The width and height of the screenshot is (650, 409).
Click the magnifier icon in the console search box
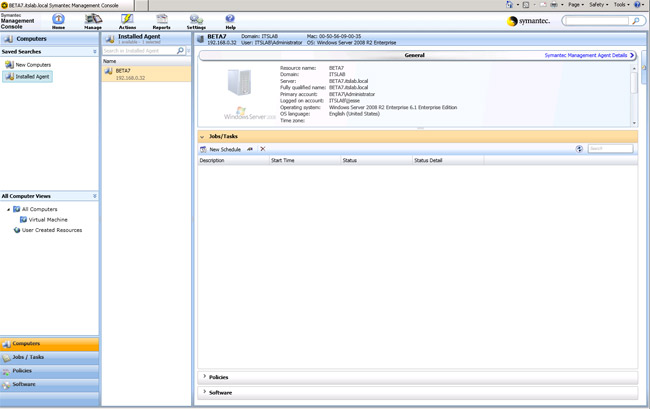coord(635,21)
